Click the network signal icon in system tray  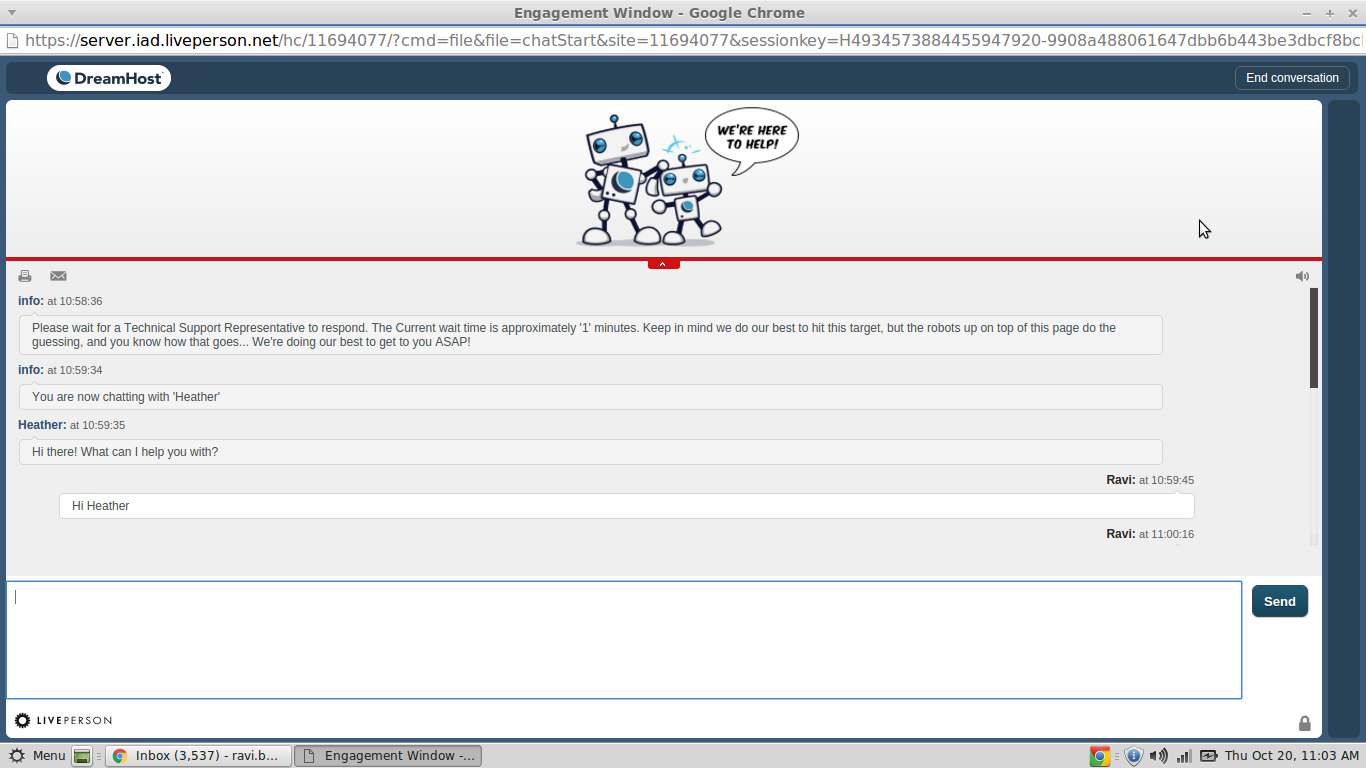tap(1182, 756)
